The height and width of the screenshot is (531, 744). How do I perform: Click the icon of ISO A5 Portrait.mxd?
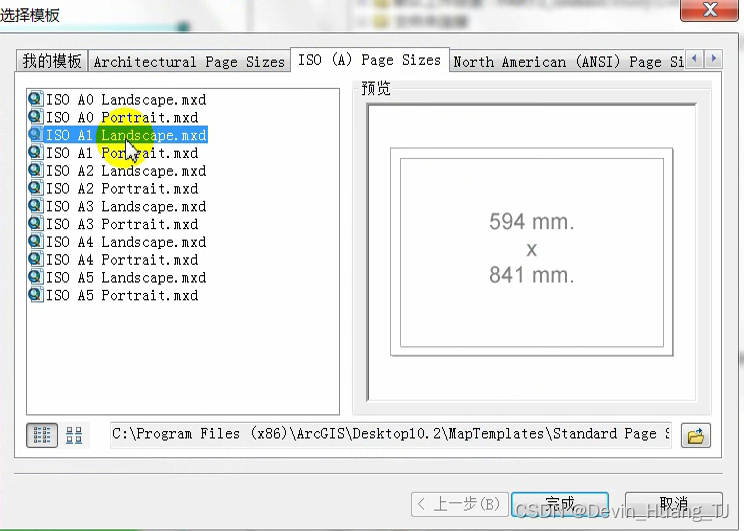point(36,295)
